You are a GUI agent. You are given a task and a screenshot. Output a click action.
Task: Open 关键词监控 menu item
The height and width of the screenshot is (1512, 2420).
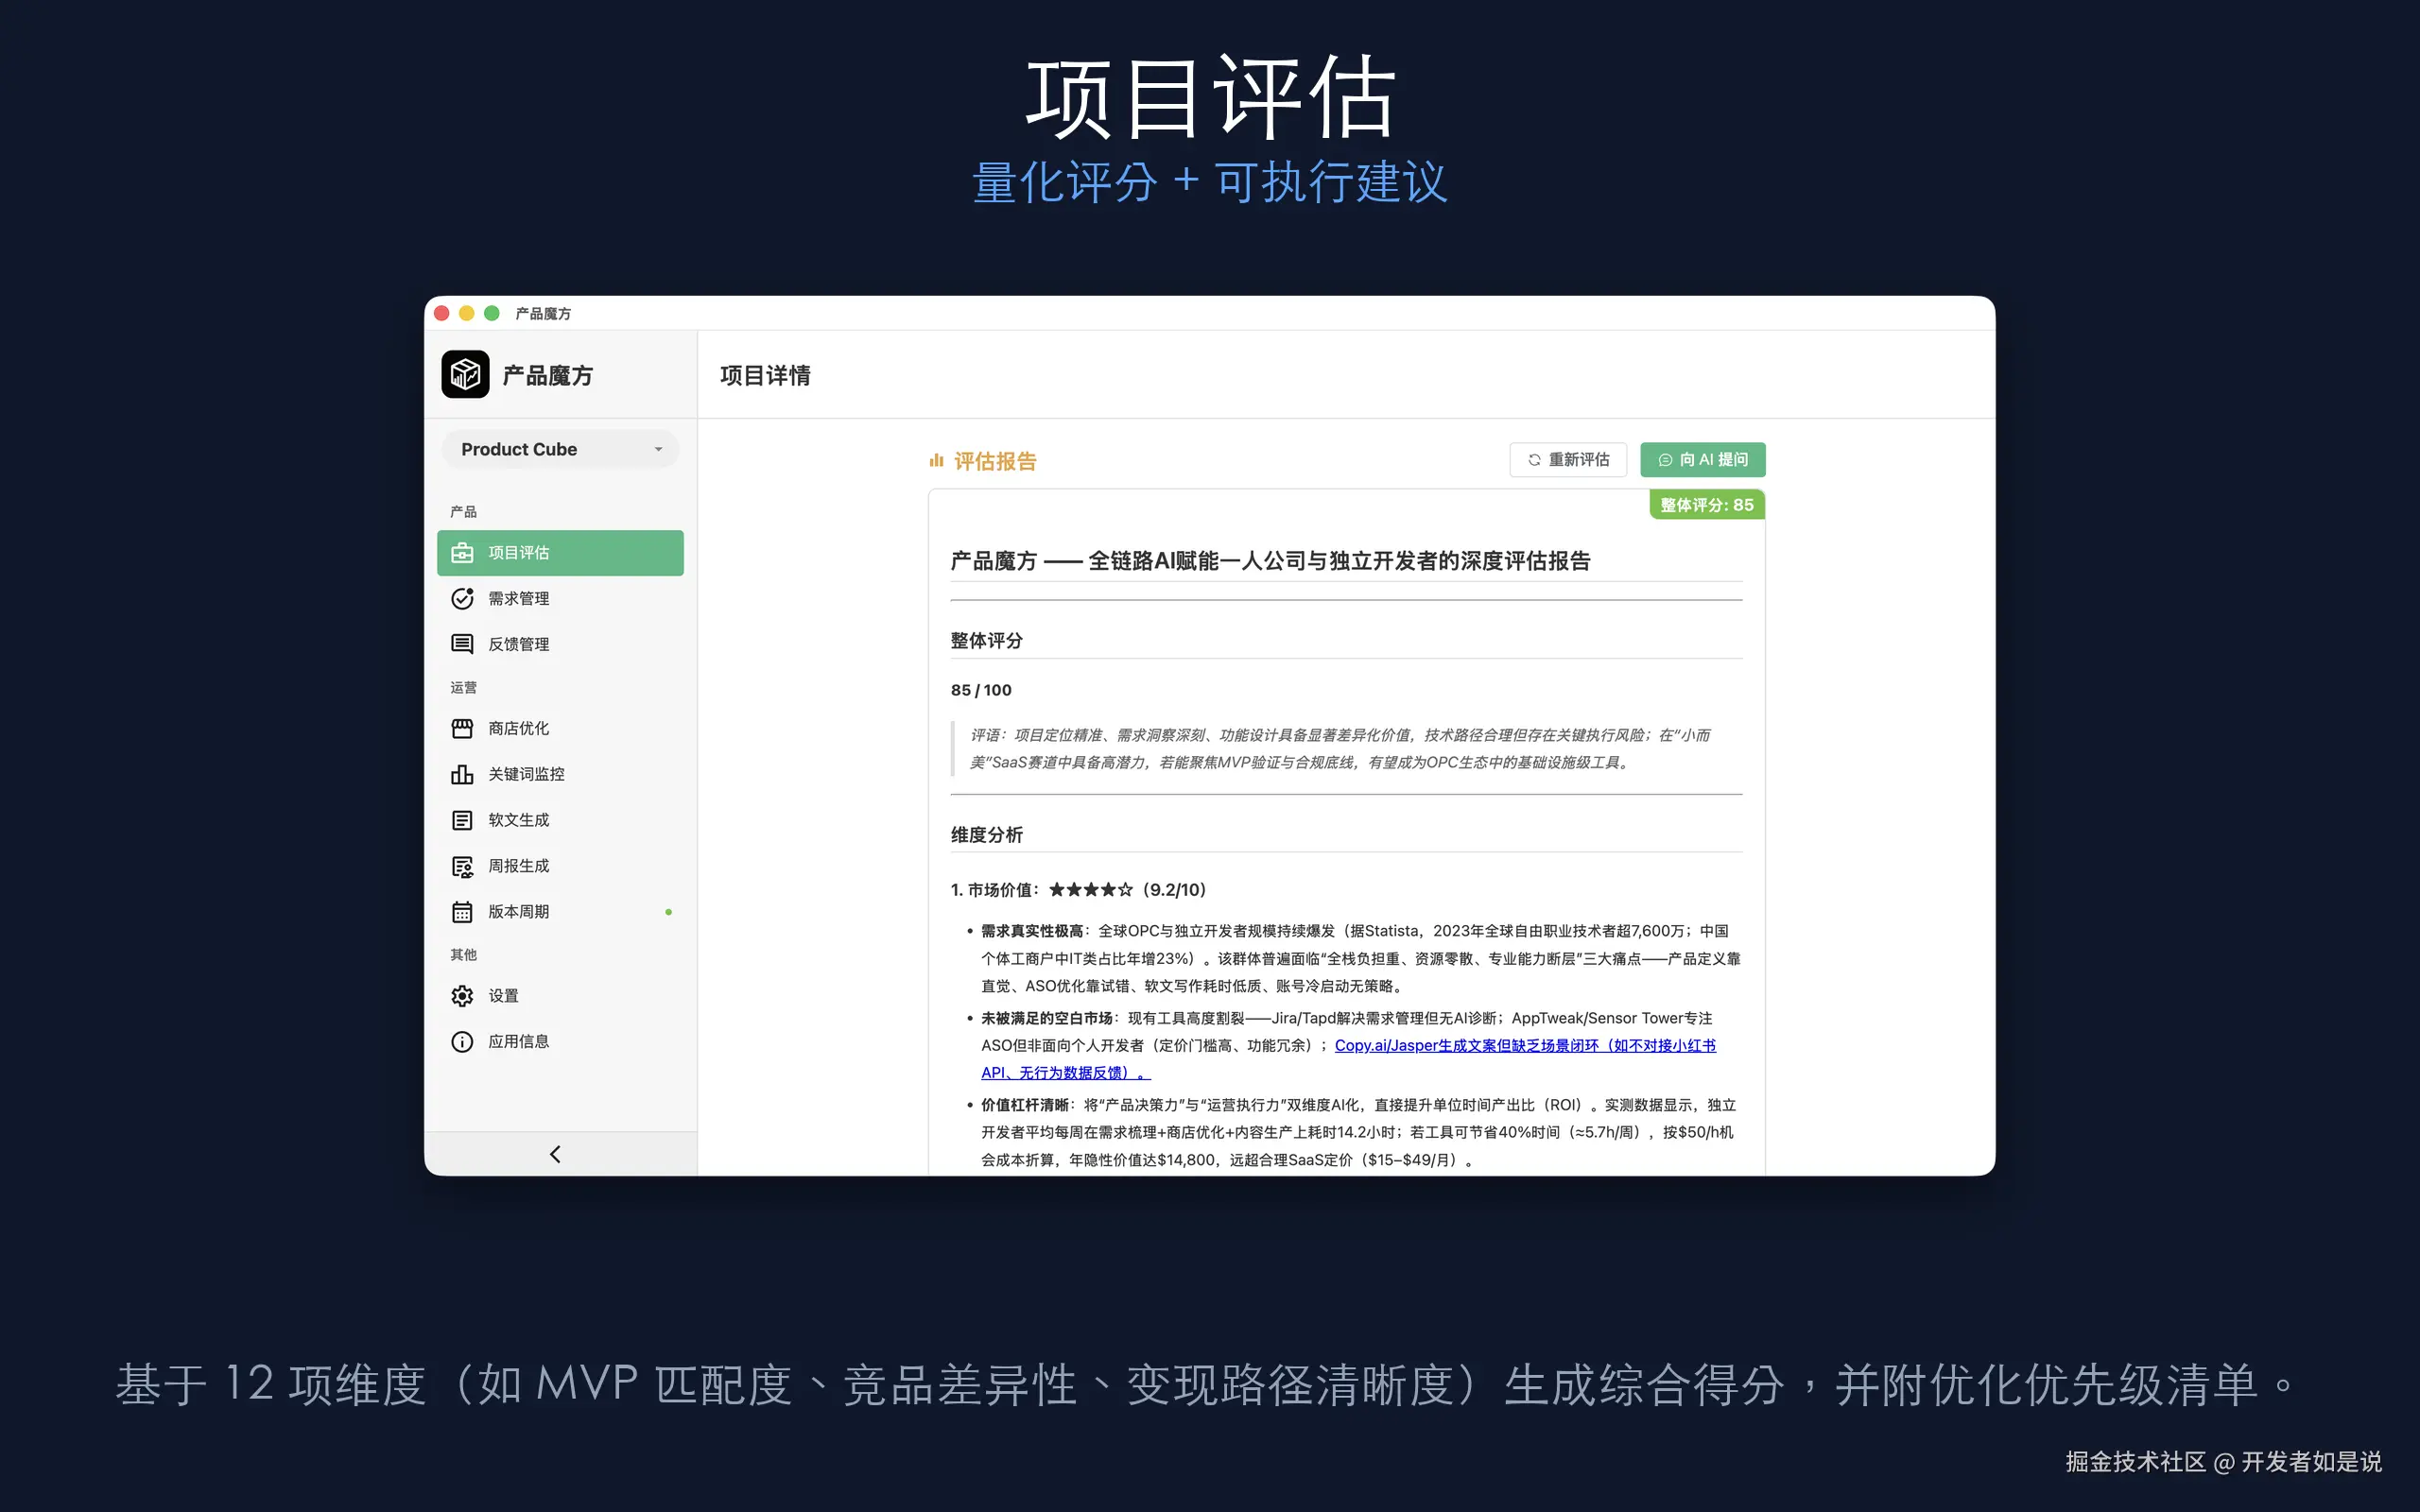click(560, 774)
